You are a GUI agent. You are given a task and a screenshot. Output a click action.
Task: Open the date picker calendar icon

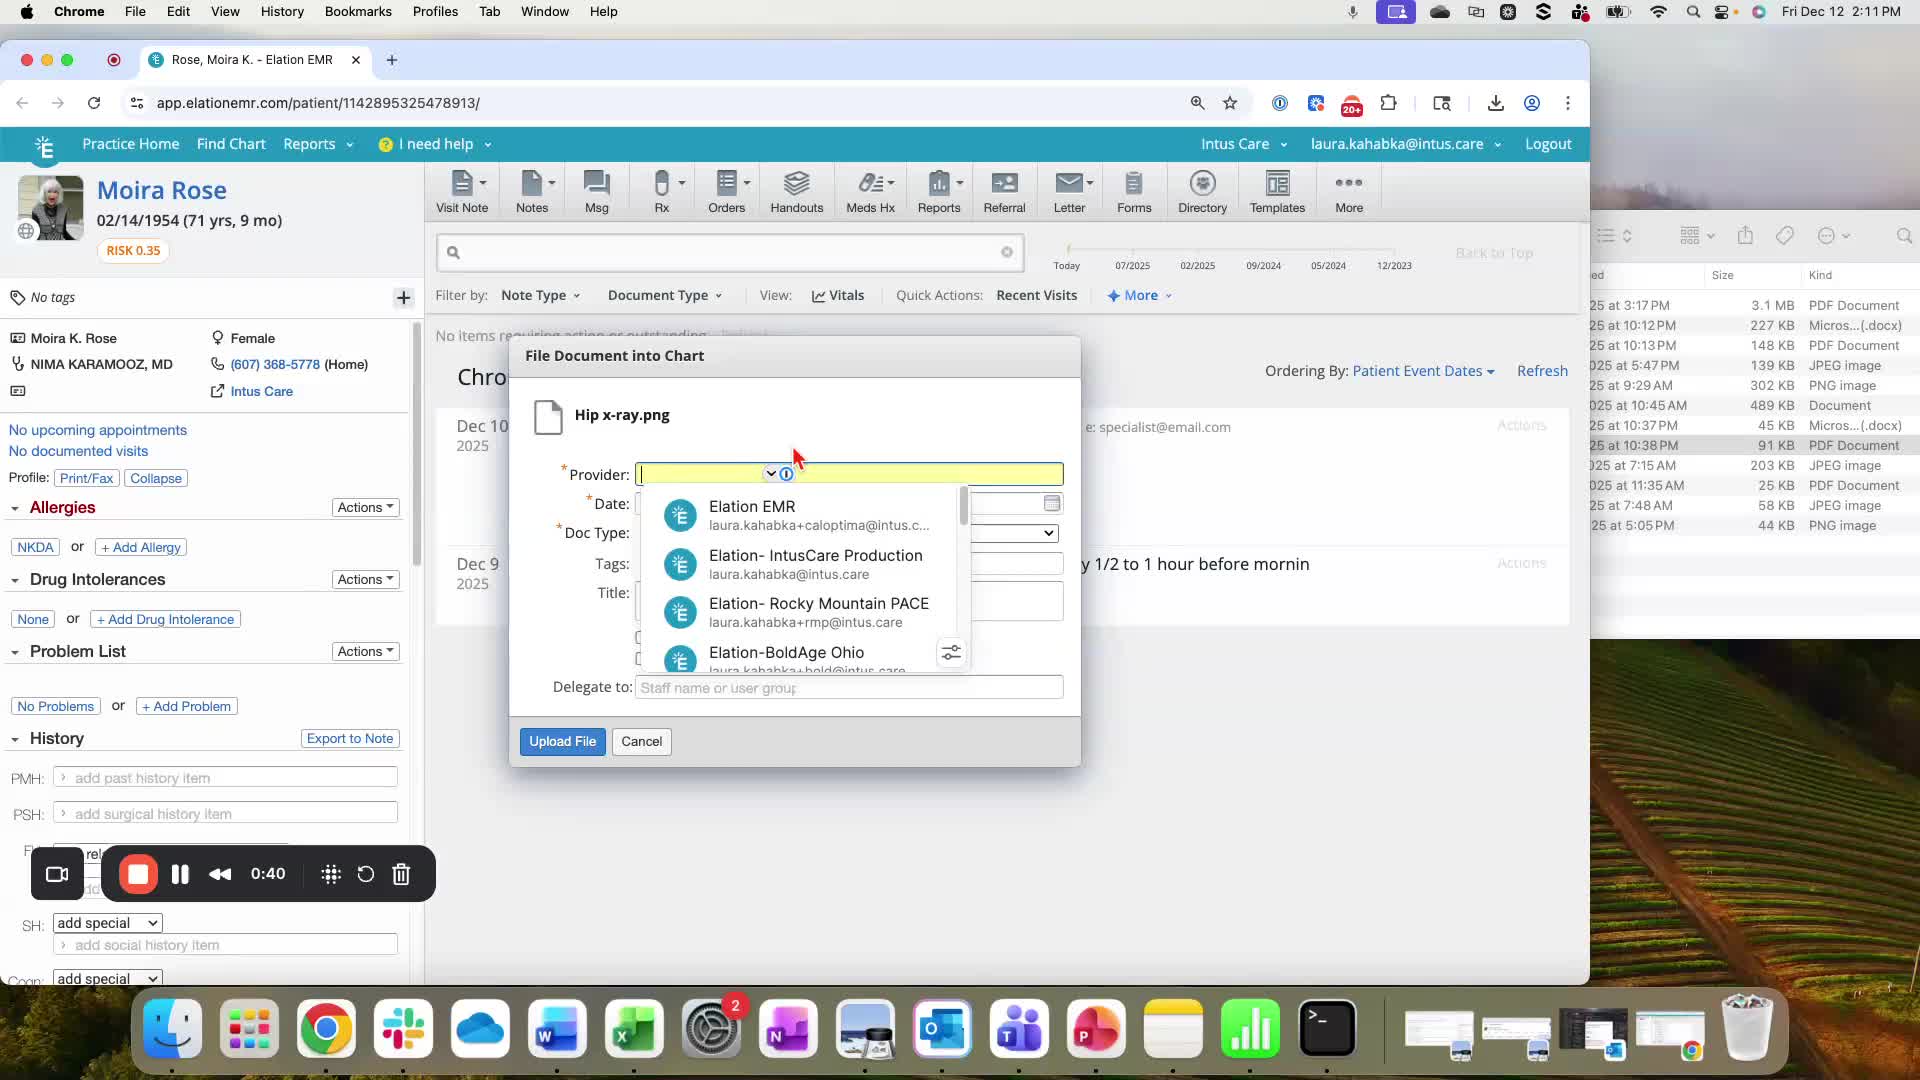(1052, 503)
